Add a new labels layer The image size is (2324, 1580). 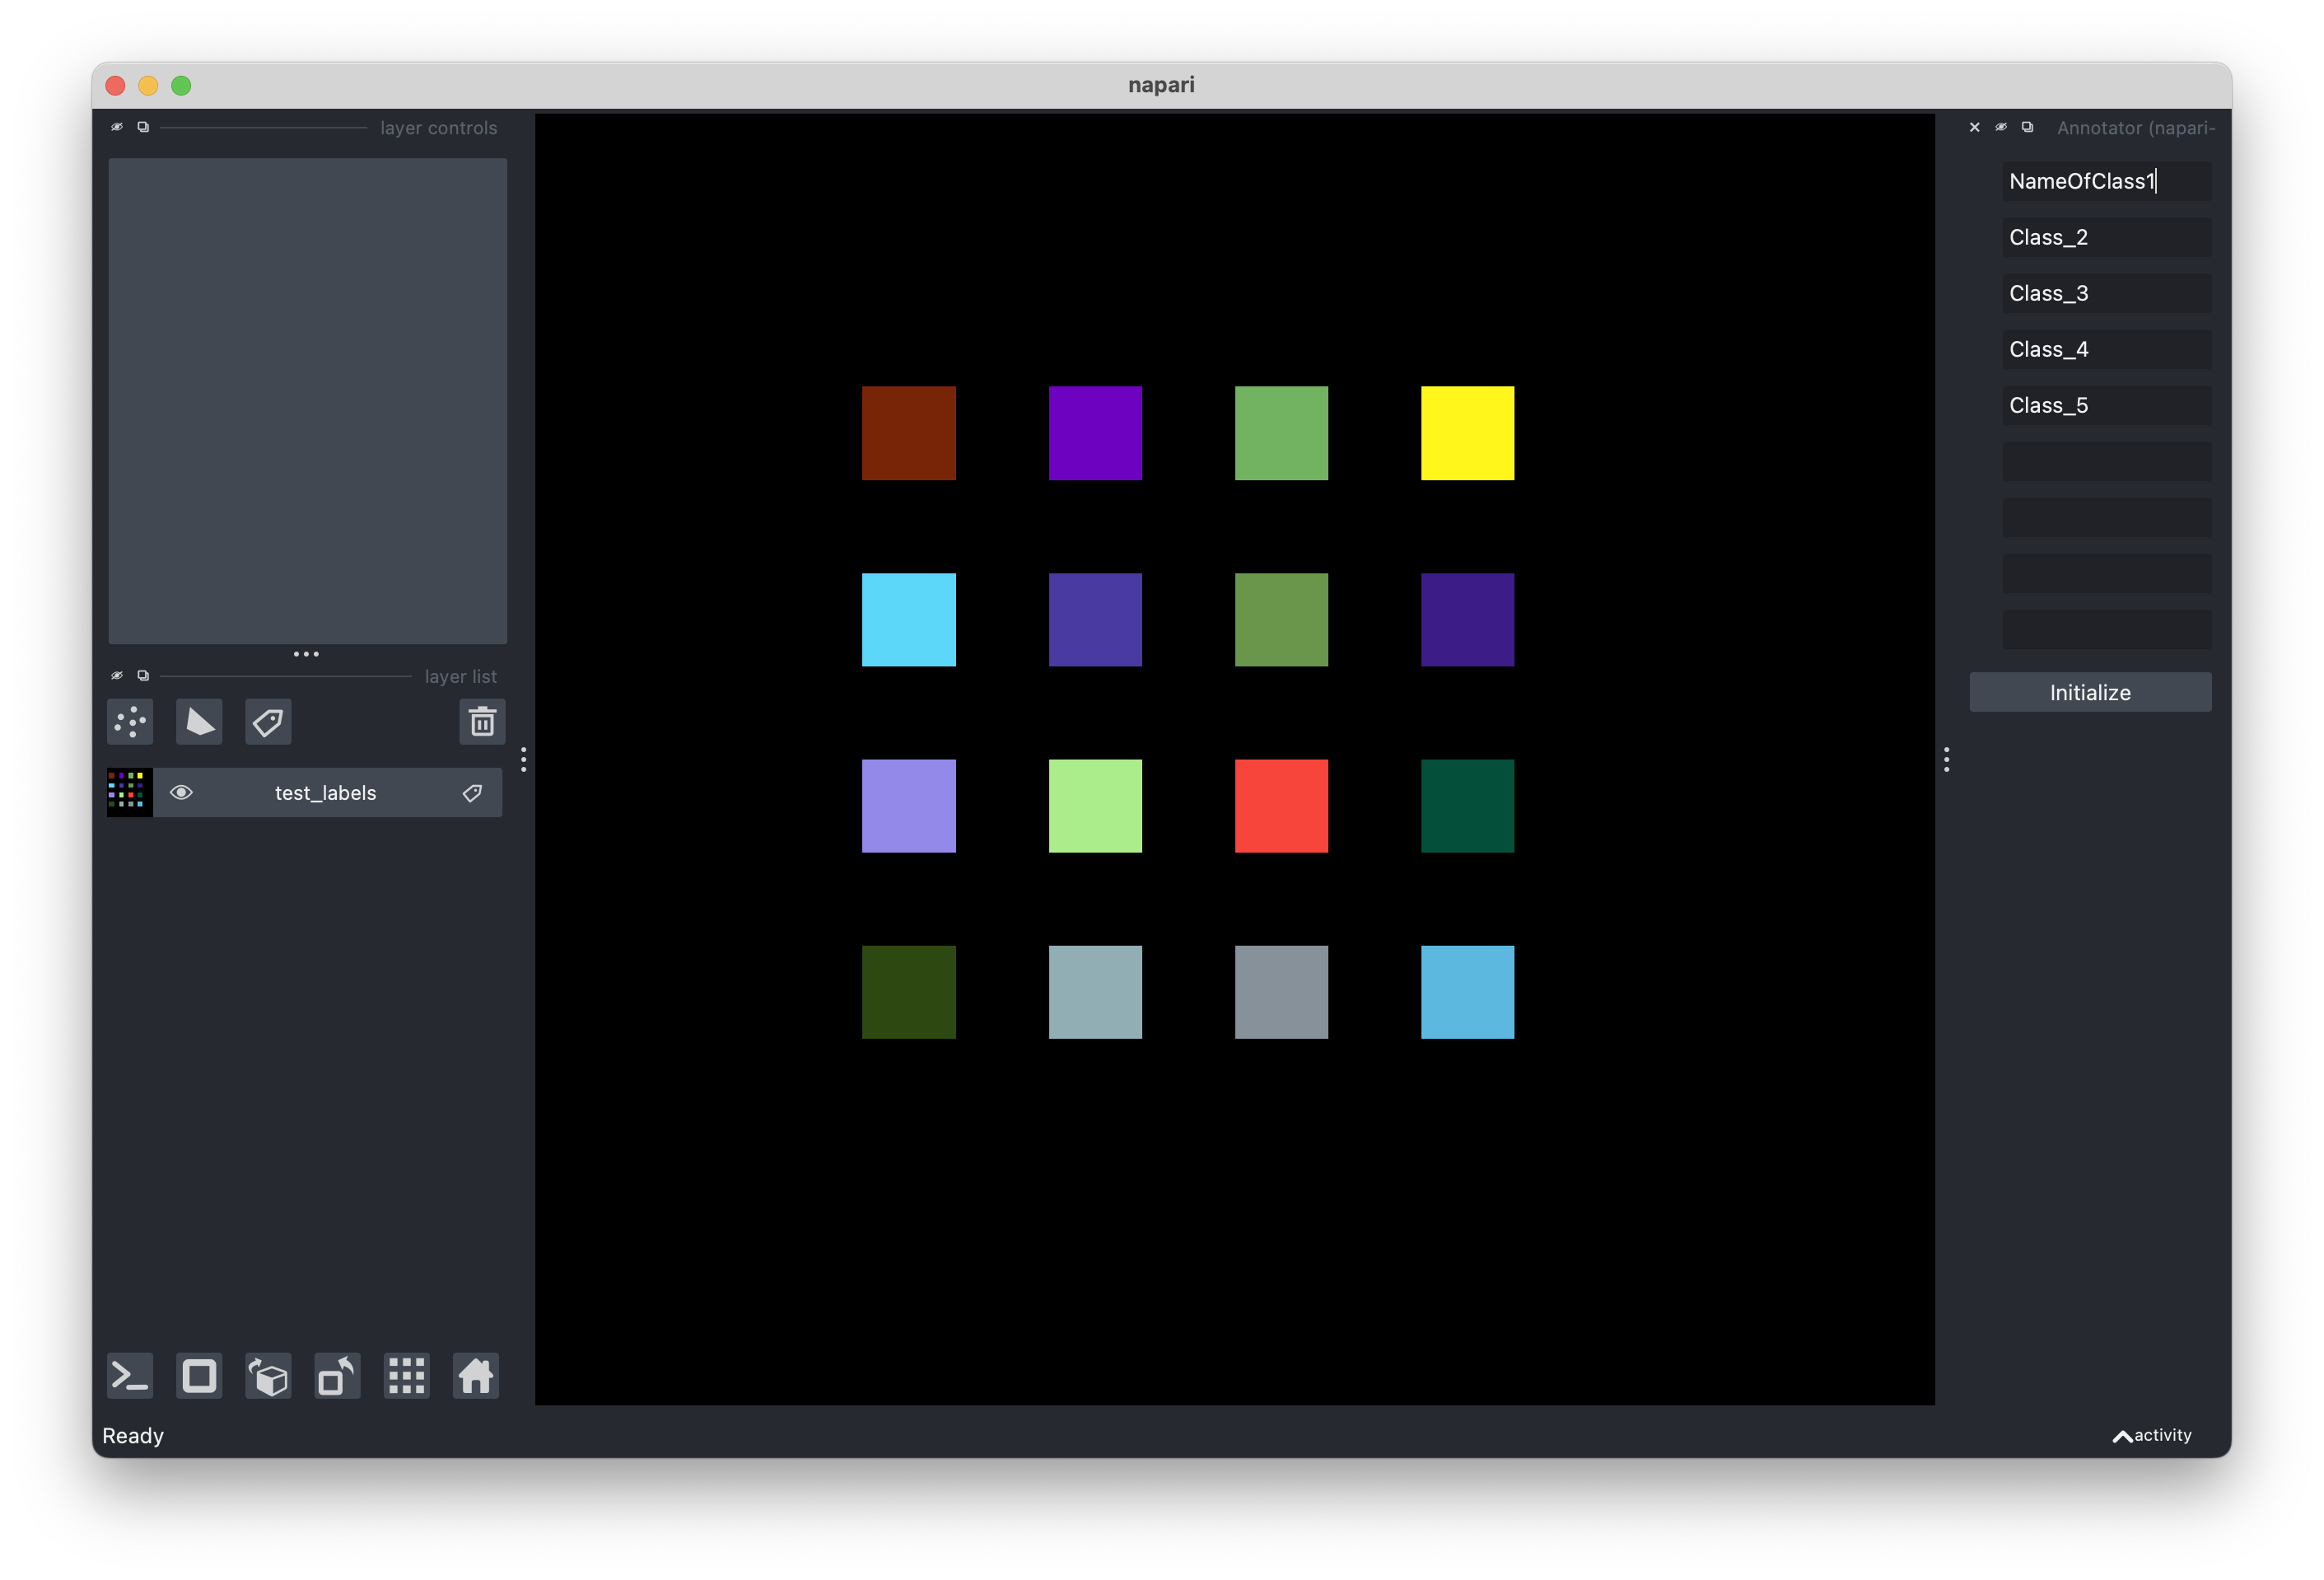[267, 721]
